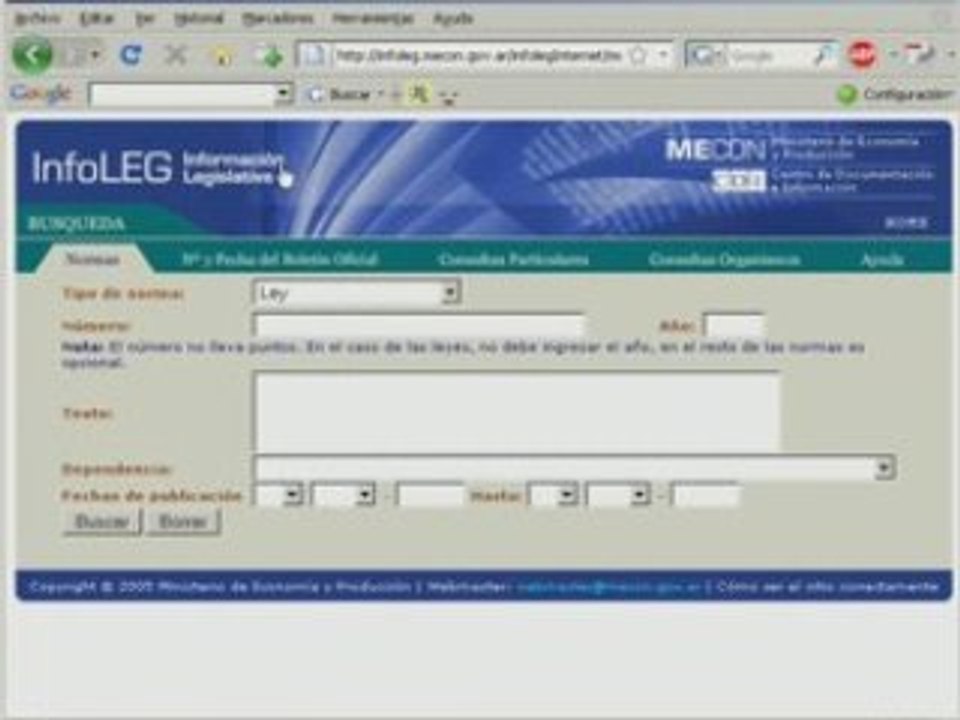Open the Ayuda menu in the menu bar

click(453, 18)
